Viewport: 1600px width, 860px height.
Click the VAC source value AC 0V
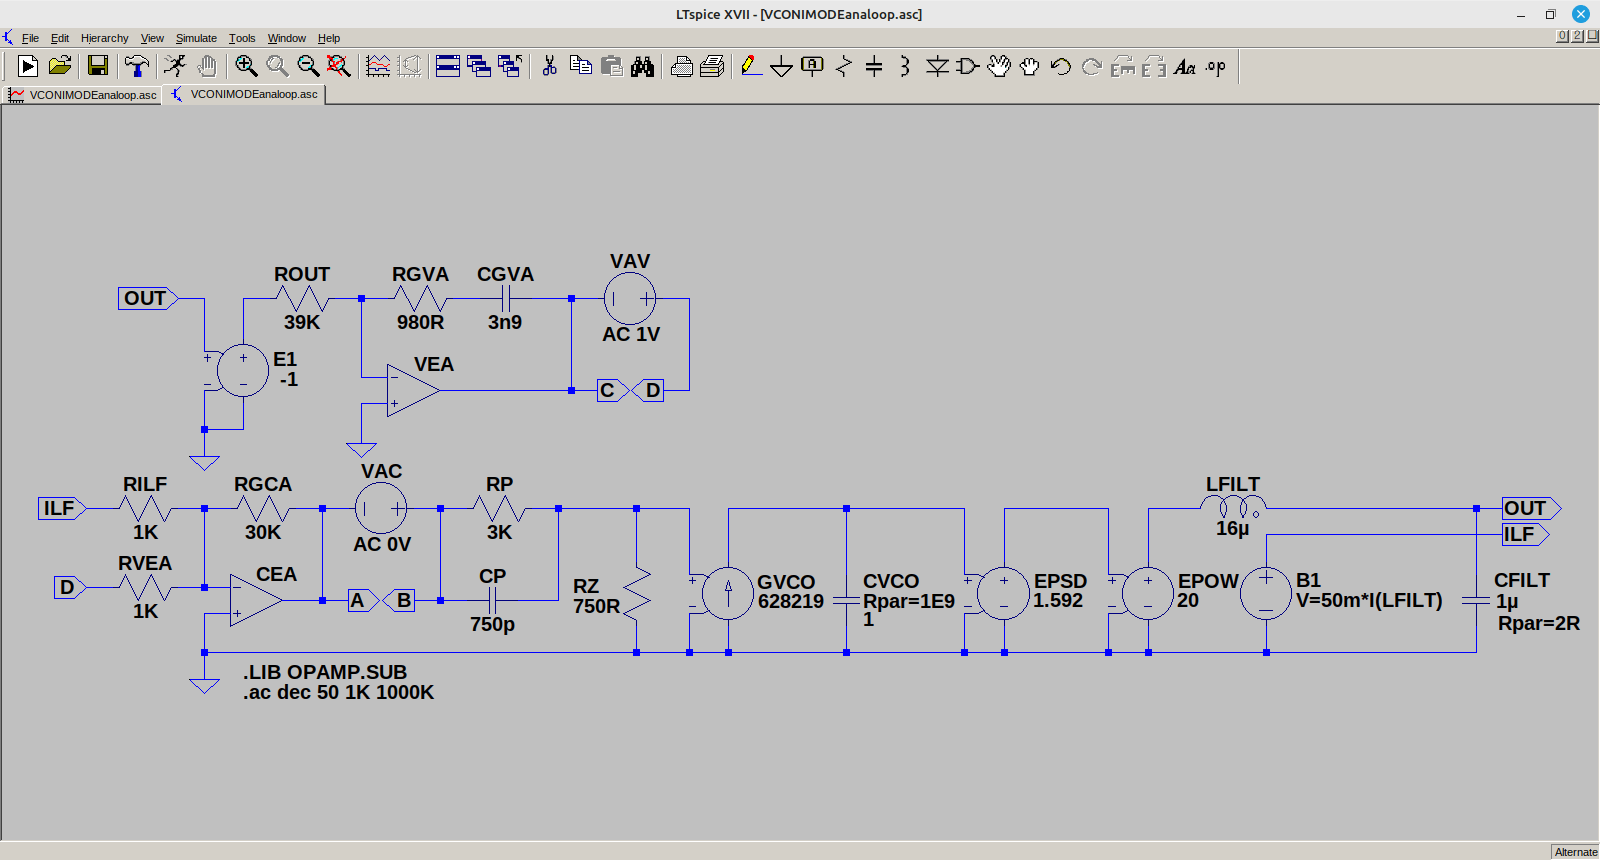coord(382,544)
